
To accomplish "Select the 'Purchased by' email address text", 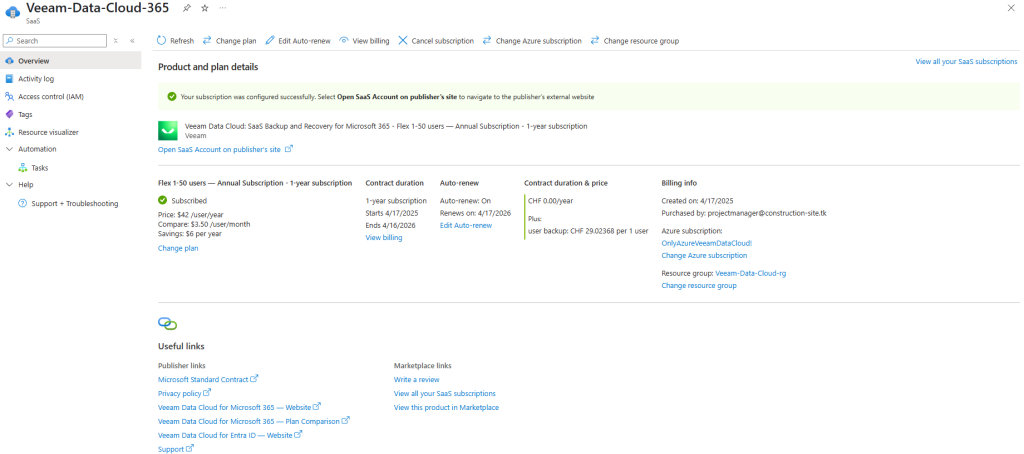I will [x=767, y=213].
